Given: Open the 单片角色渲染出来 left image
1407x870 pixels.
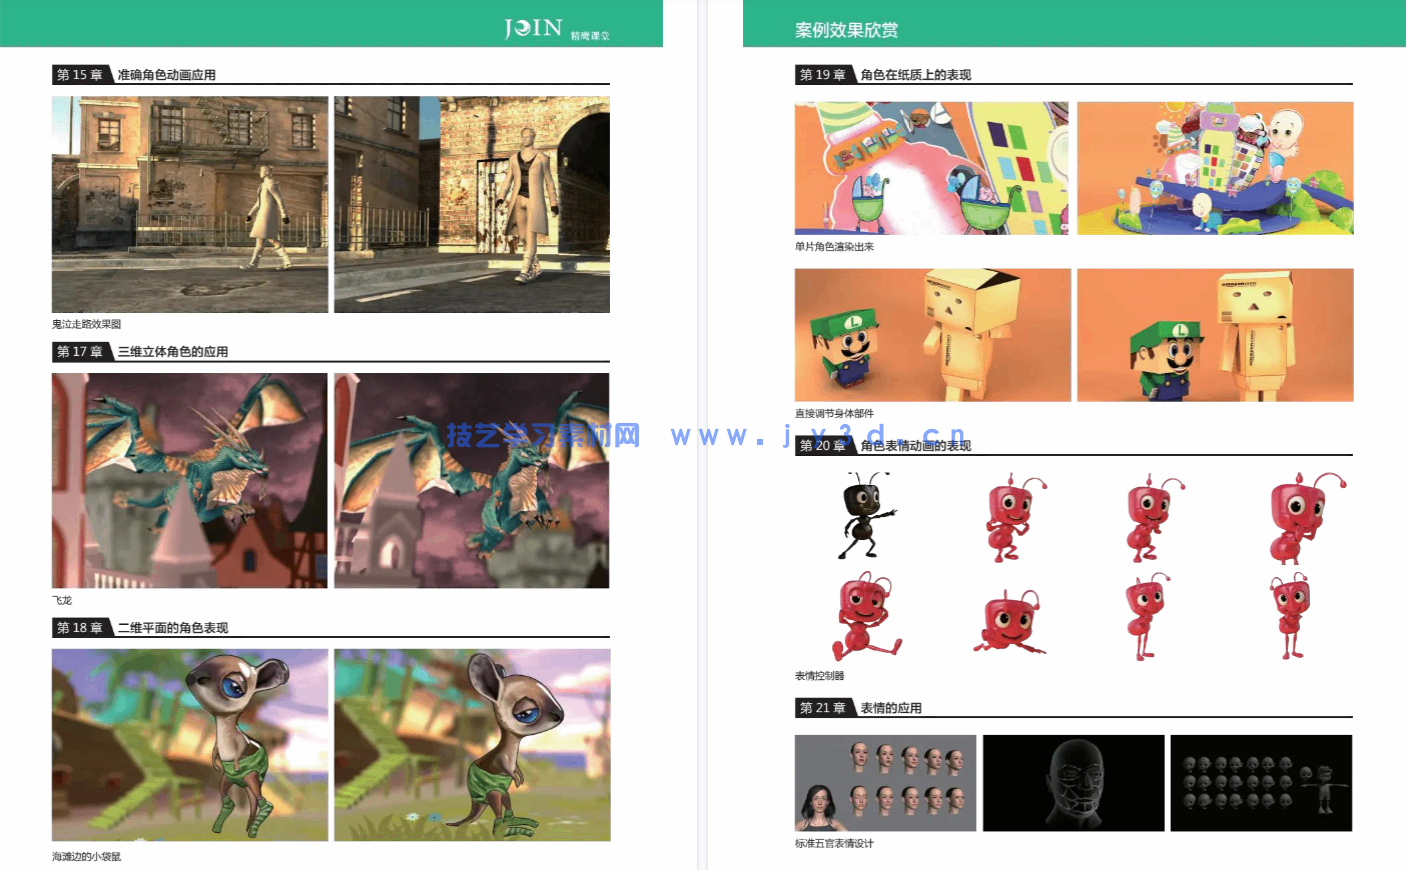Looking at the screenshot, I should click(931, 168).
